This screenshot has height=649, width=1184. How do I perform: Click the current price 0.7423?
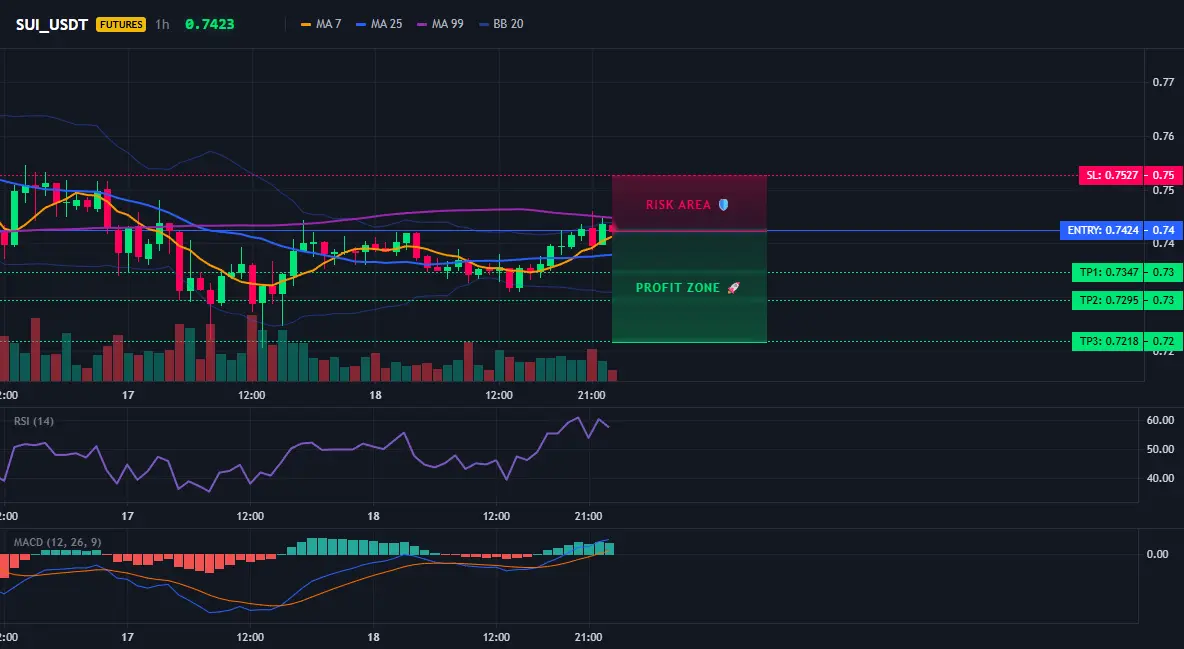click(209, 24)
